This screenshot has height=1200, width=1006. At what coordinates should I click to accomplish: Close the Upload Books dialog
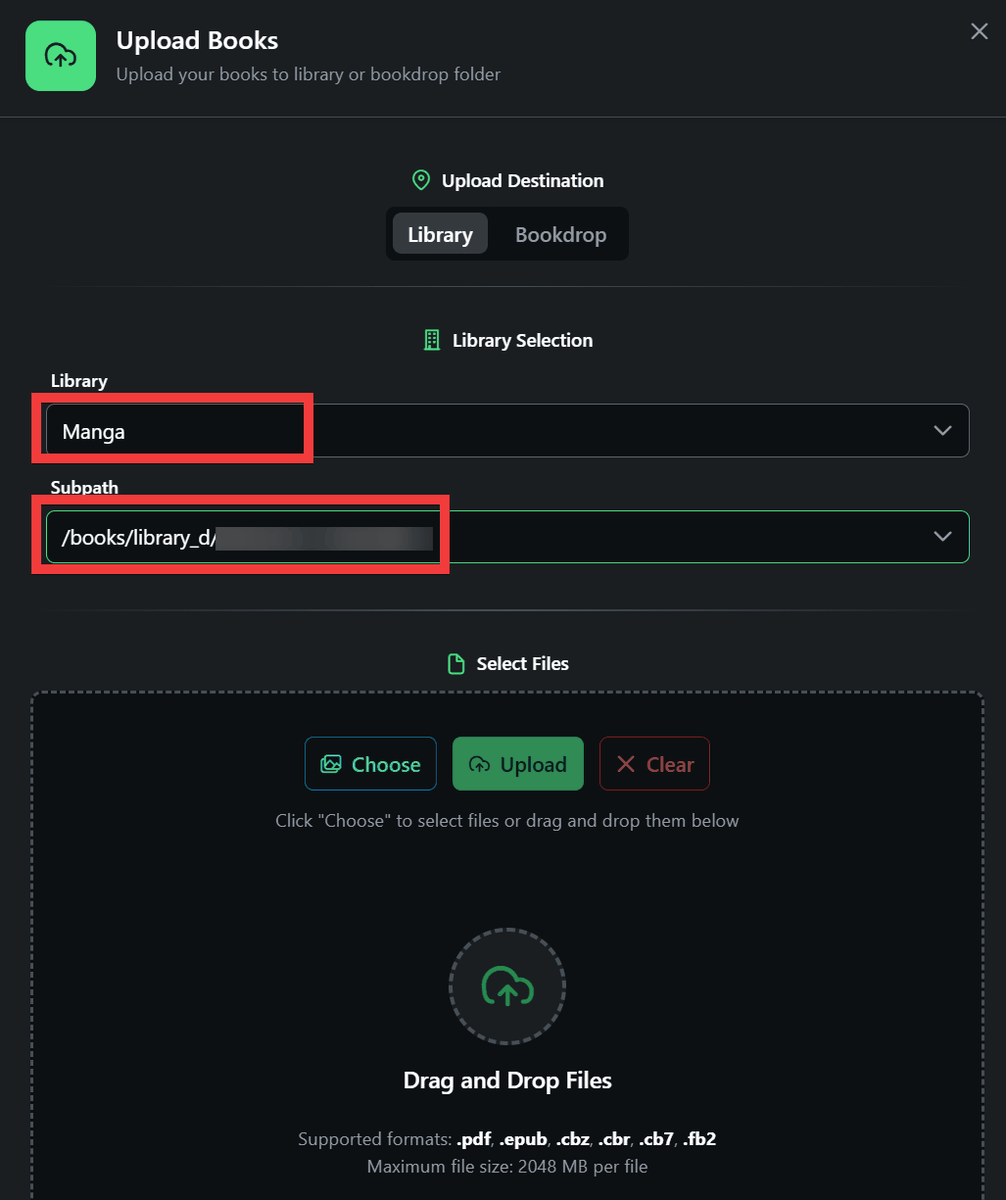979,32
